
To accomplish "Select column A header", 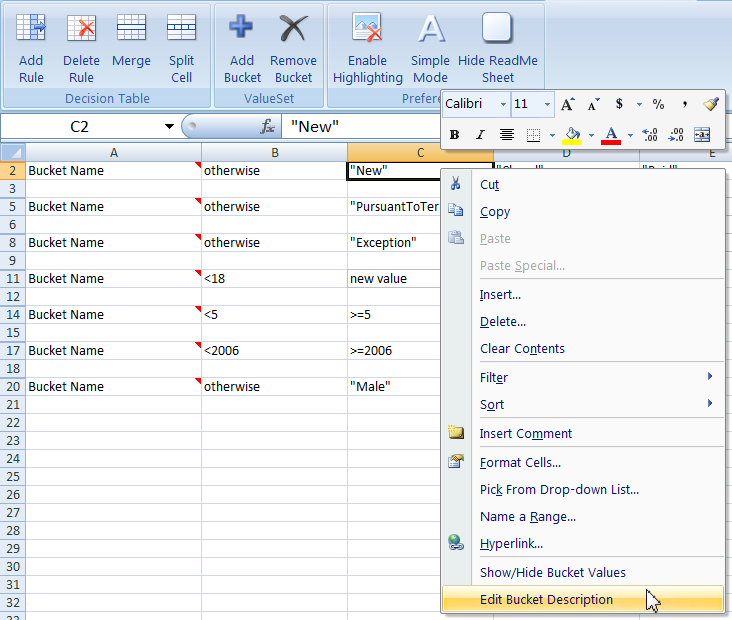I will (113, 153).
